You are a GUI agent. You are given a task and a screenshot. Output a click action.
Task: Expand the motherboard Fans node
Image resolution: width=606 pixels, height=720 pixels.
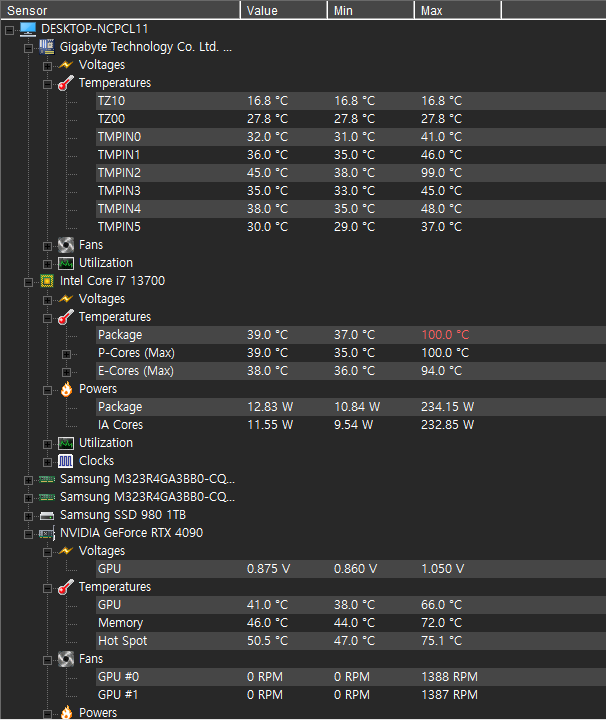point(47,247)
